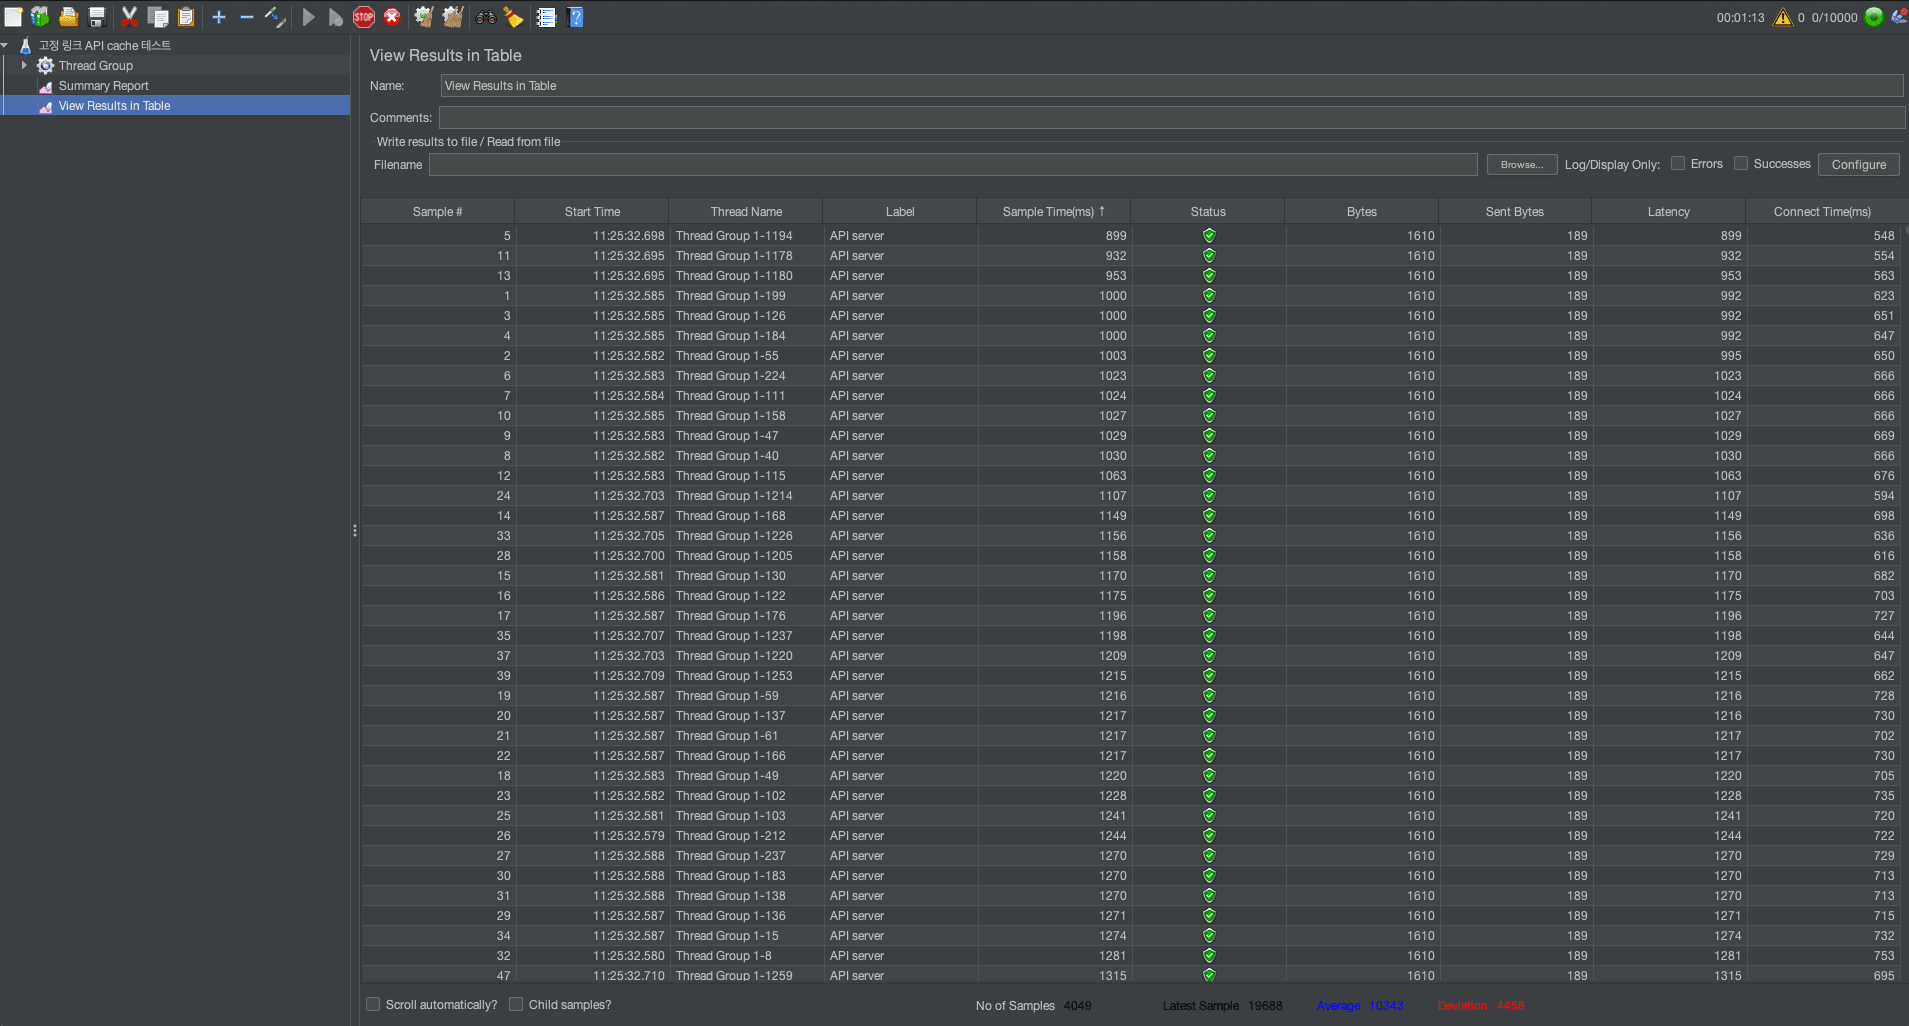Enable the Errors log display filter
The height and width of the screenshot is (1026, 1909).
pos(1677,163)
